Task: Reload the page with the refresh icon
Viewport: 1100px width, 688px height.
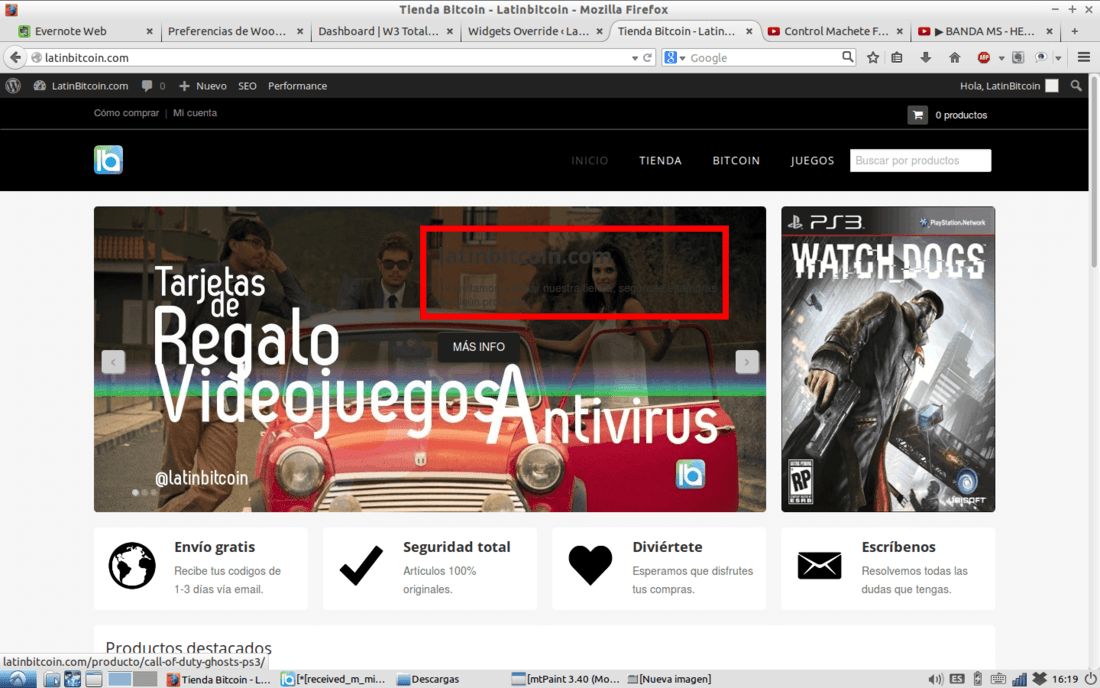Action: point(648,58)
